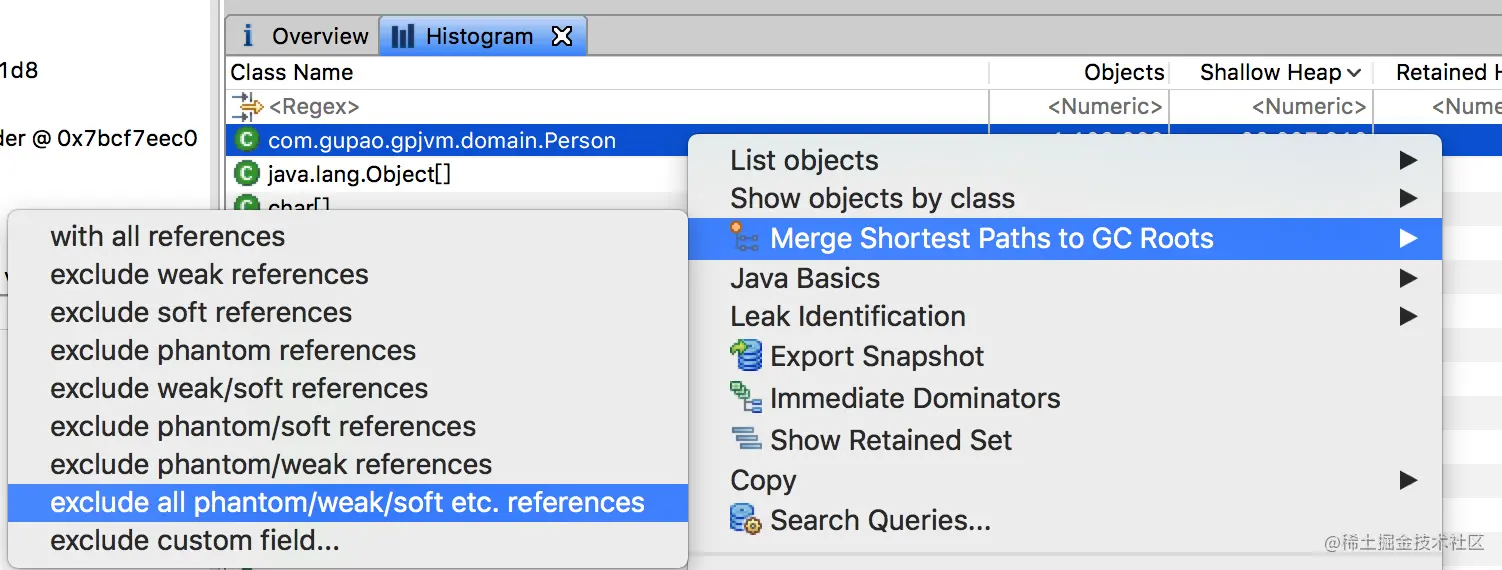Select the with all references option
This screenshot has height=570, width=1502.
pyautogui.click(x=167, y=236)
